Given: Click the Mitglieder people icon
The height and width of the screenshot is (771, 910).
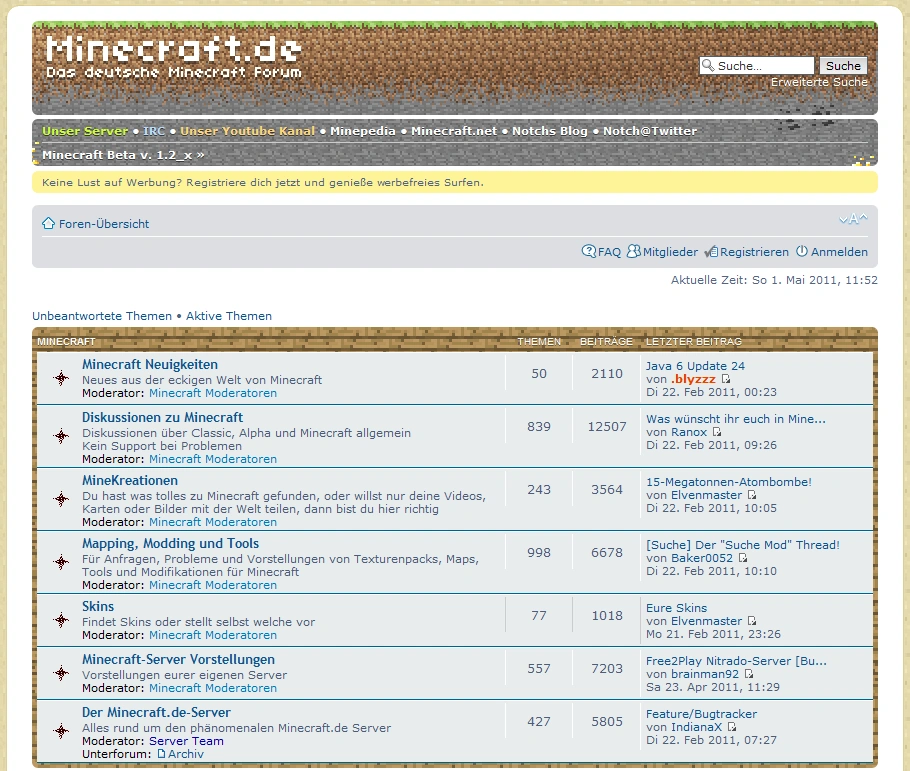Looking at the screenshot, I should click(x=634, y=251).
